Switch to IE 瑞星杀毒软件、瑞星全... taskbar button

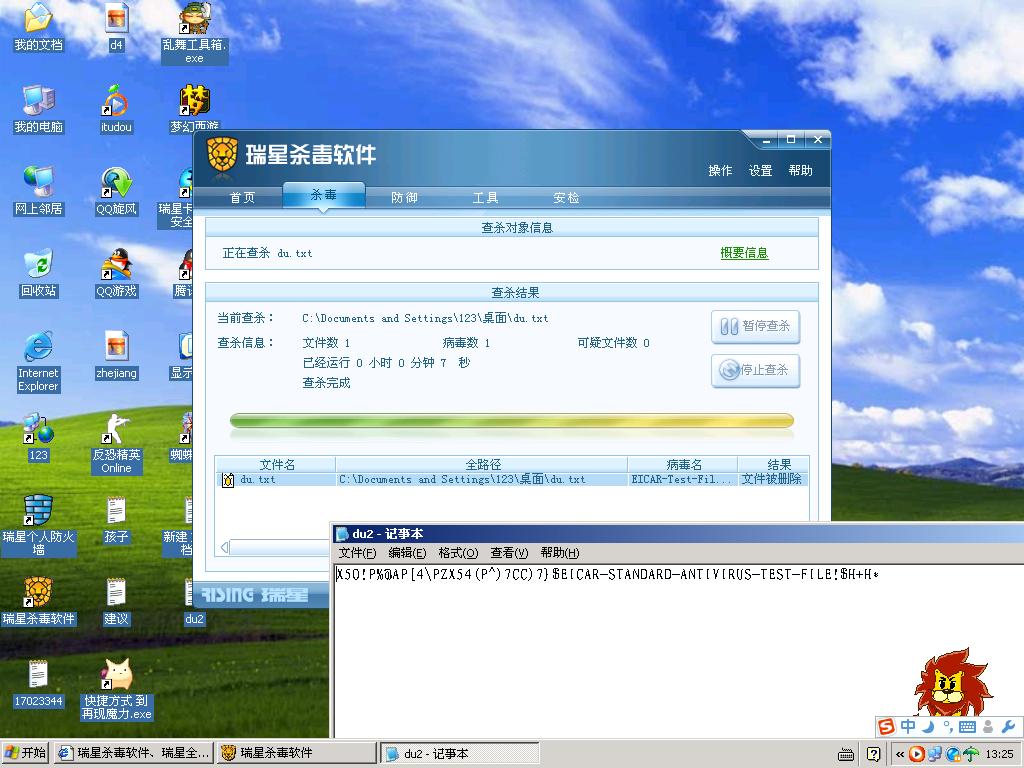click(x=134, y=753)
